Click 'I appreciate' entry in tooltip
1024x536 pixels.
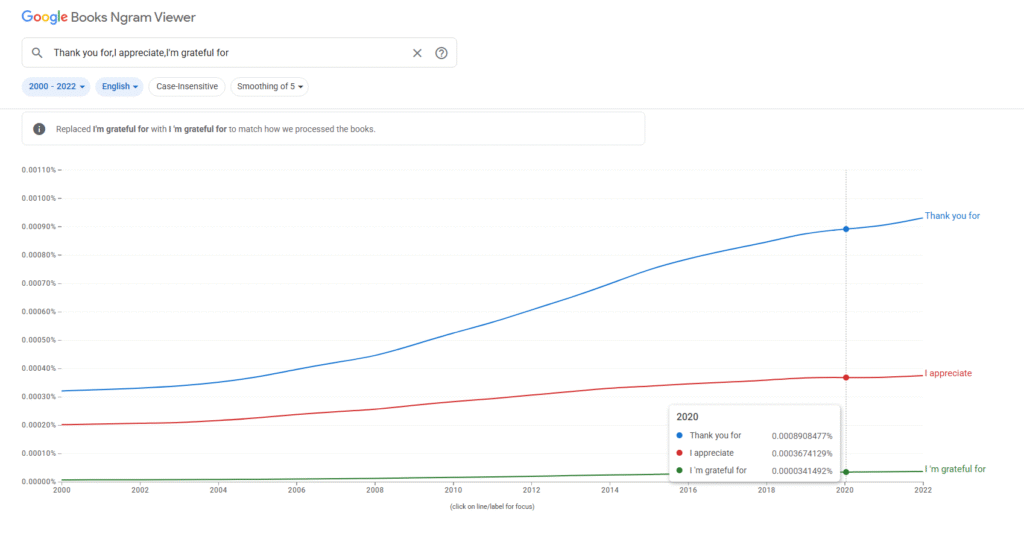[711, 452]
